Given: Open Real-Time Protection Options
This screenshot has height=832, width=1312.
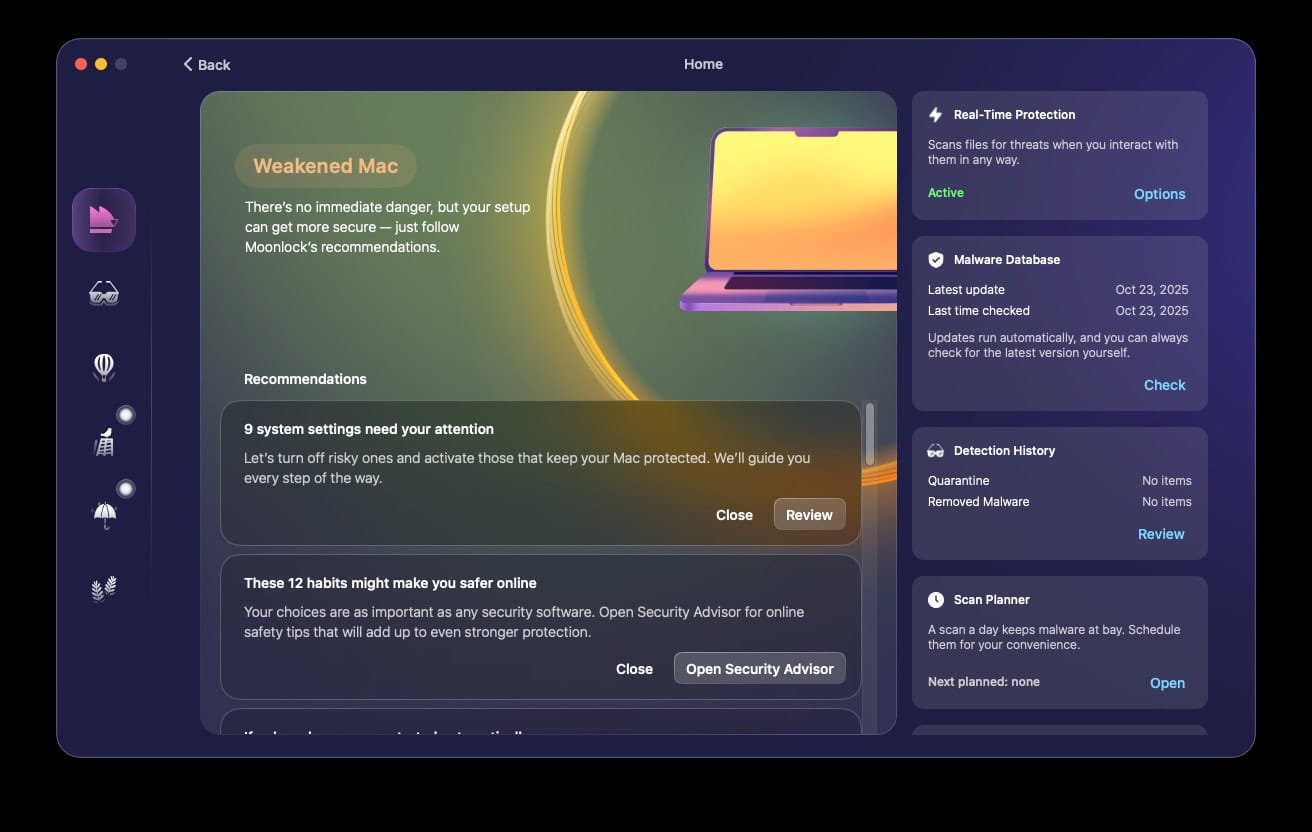Looking at the screenshot, I should (1159, 194).
